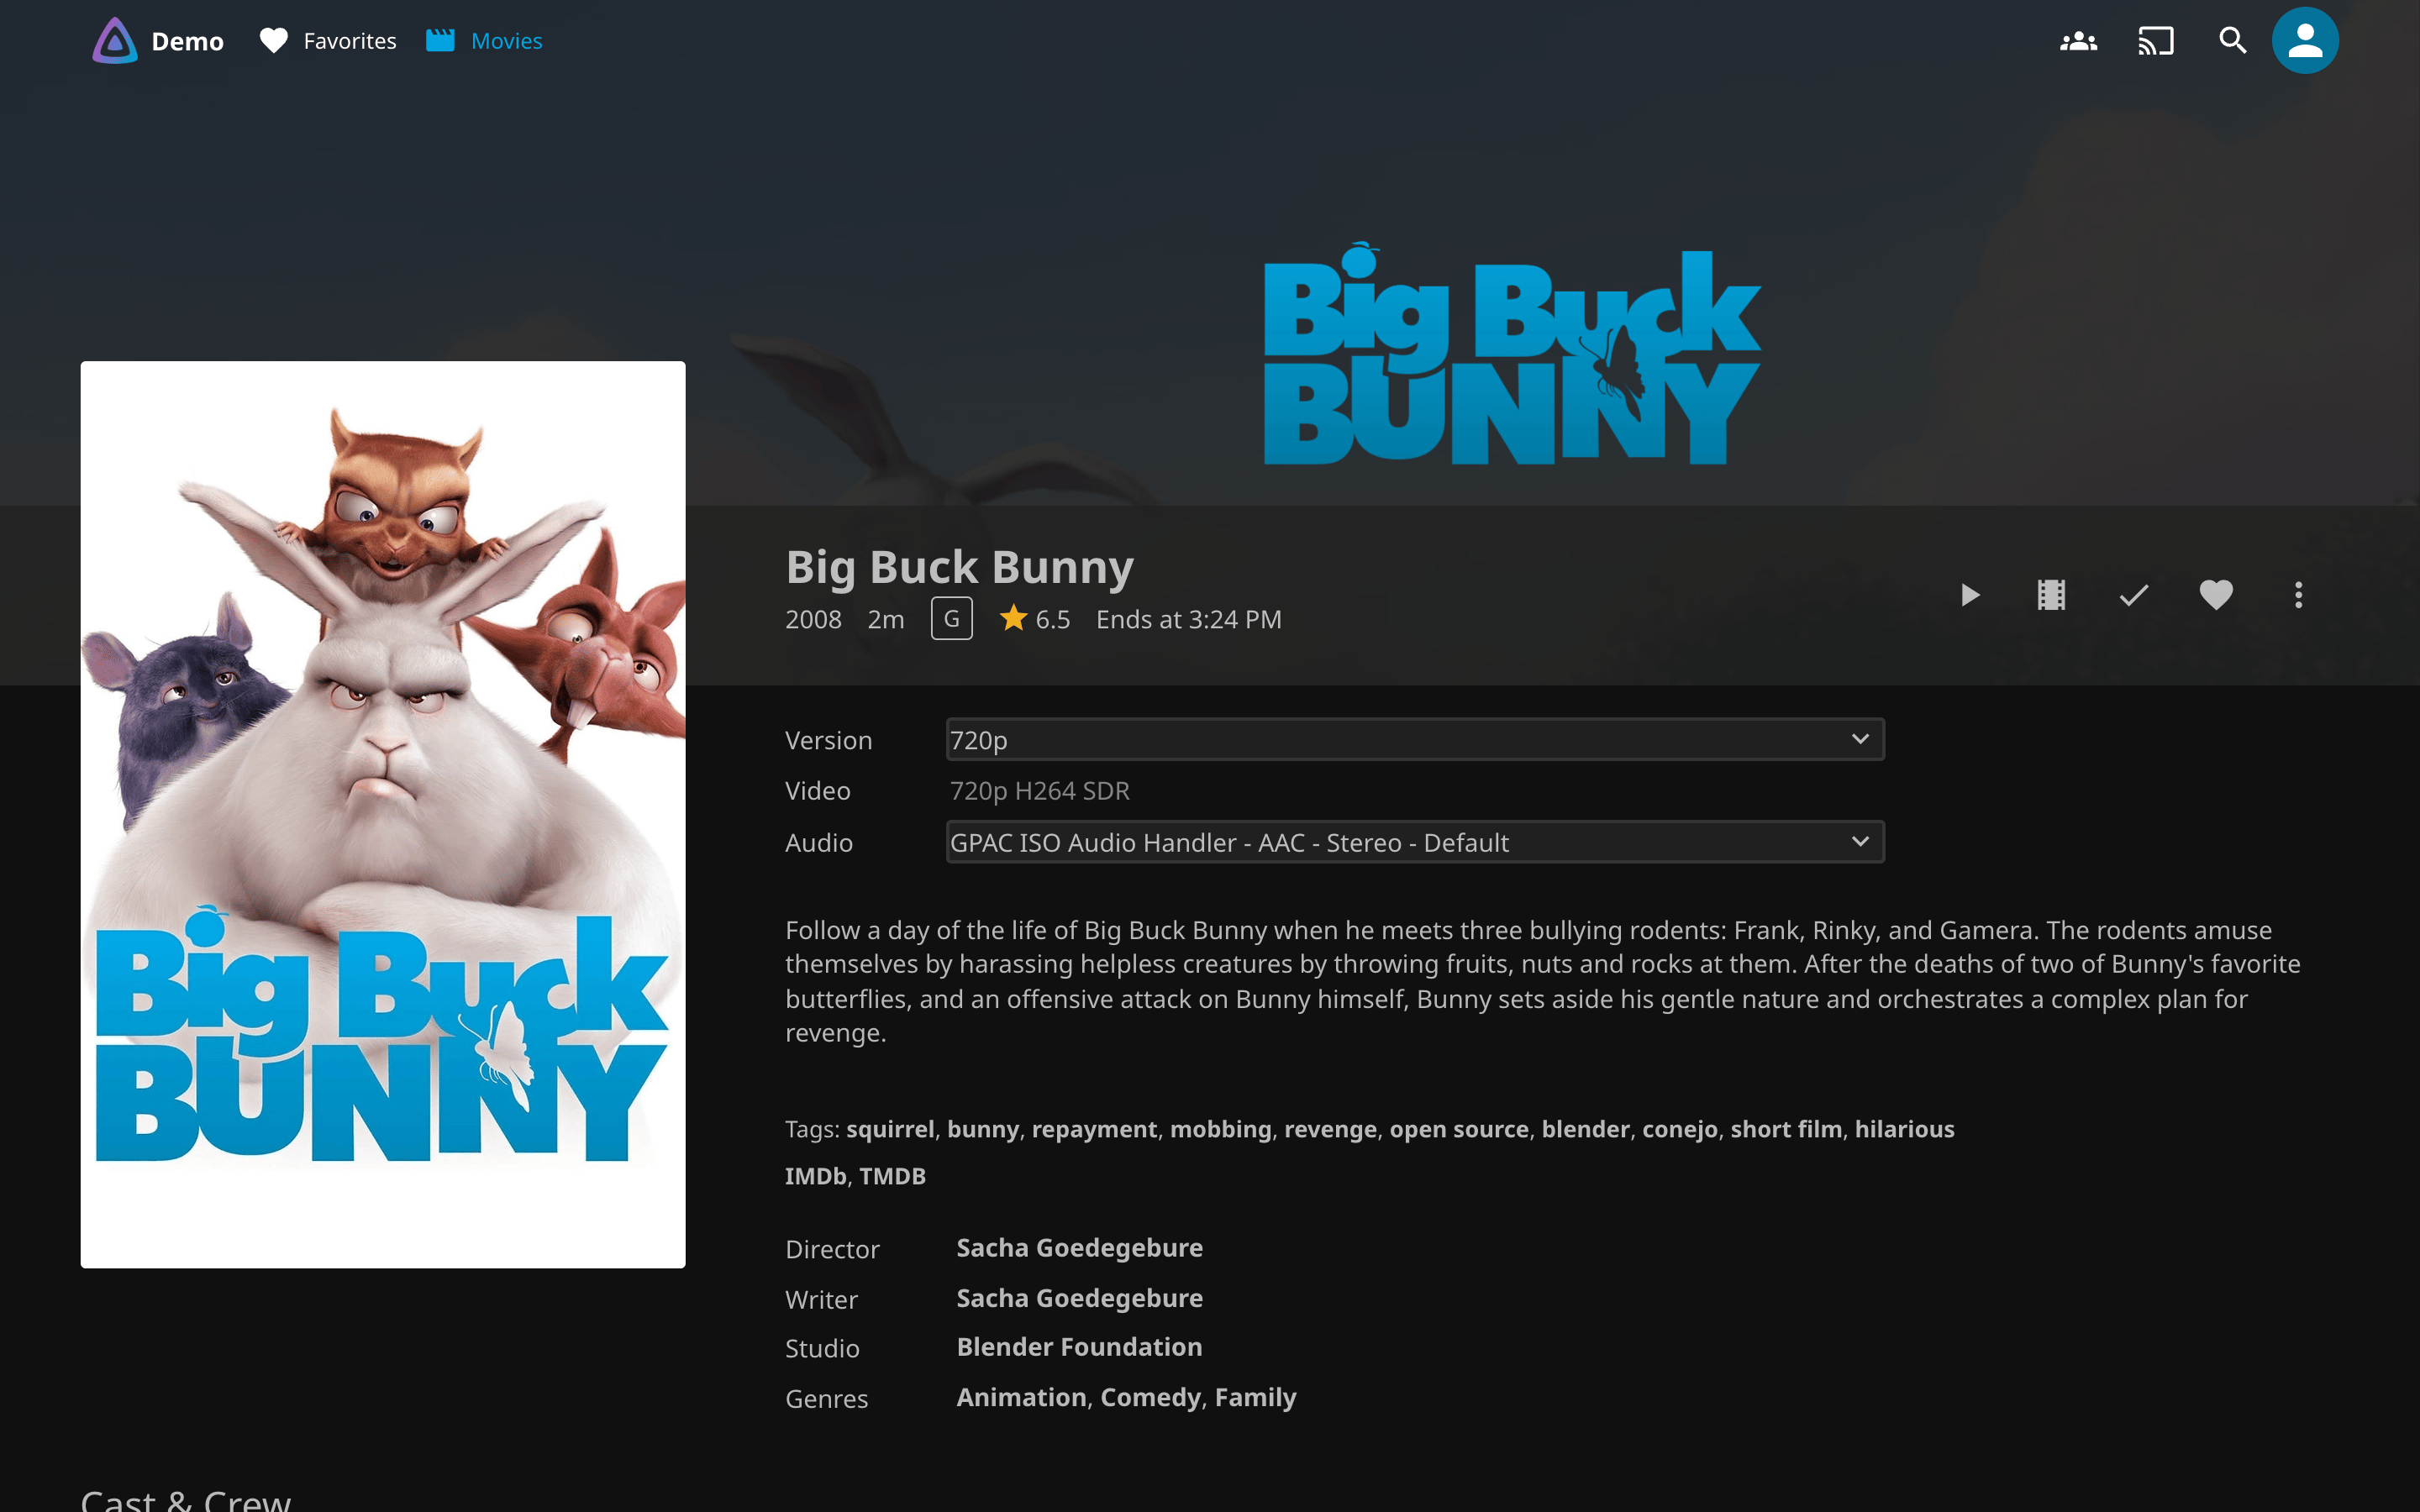
Task: Open the TMDB external link
Action: pyautogui.click(x=892, y=1176)
